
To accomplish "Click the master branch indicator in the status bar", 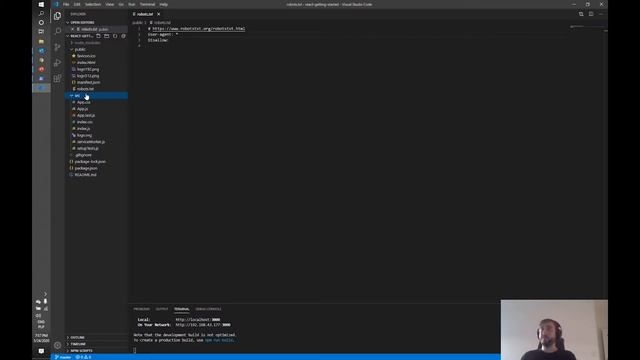I will [x=63, y=357].
